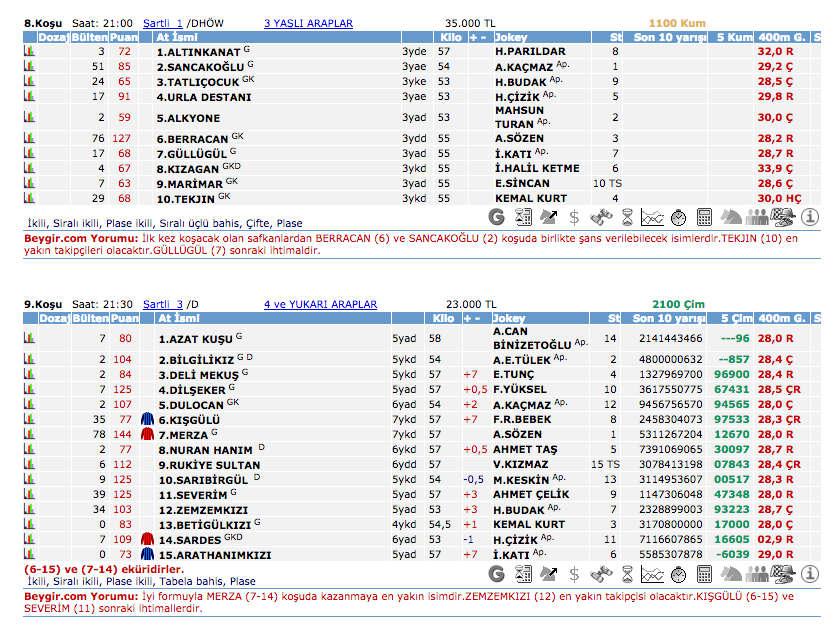
Task: Open binoculars icon in race 8 toolbar
Action: click(600, 216)
